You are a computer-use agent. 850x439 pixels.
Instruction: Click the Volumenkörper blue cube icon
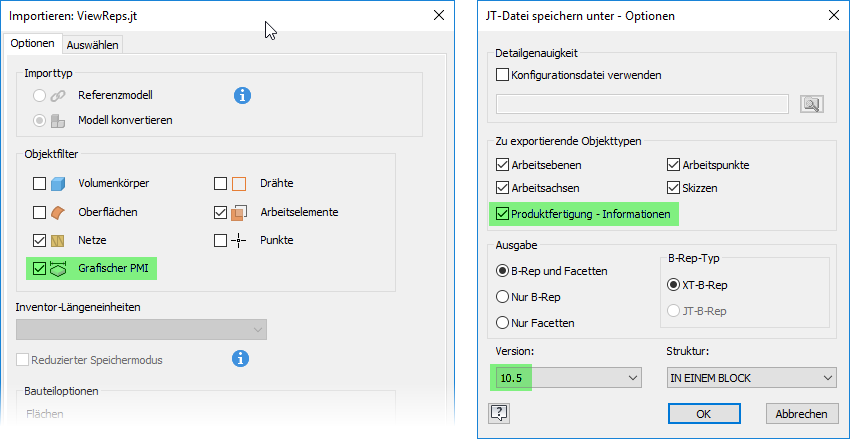(x=59, y=184)
